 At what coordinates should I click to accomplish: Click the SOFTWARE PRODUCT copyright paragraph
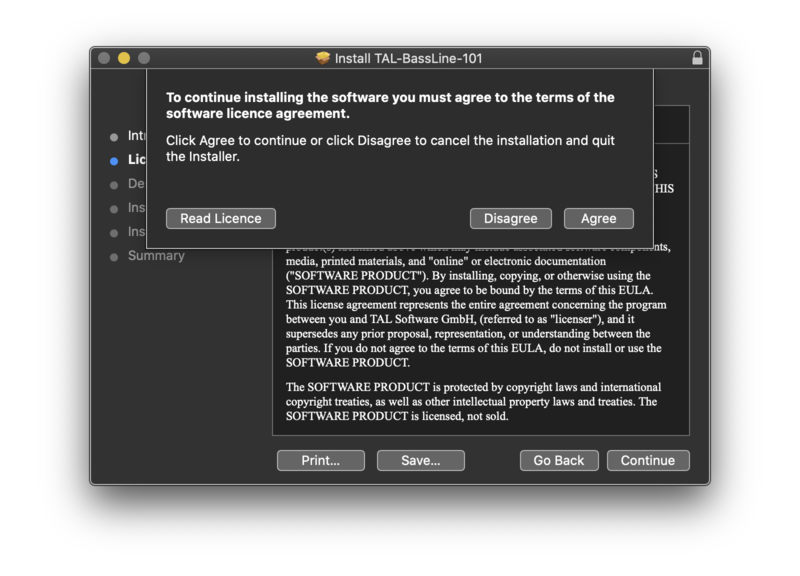click(x=473, y=402)
